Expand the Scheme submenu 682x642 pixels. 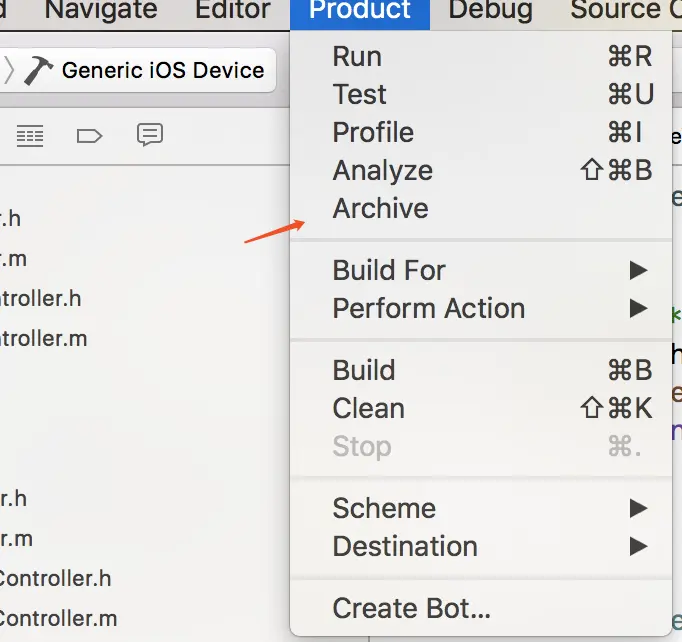point(481,508)
